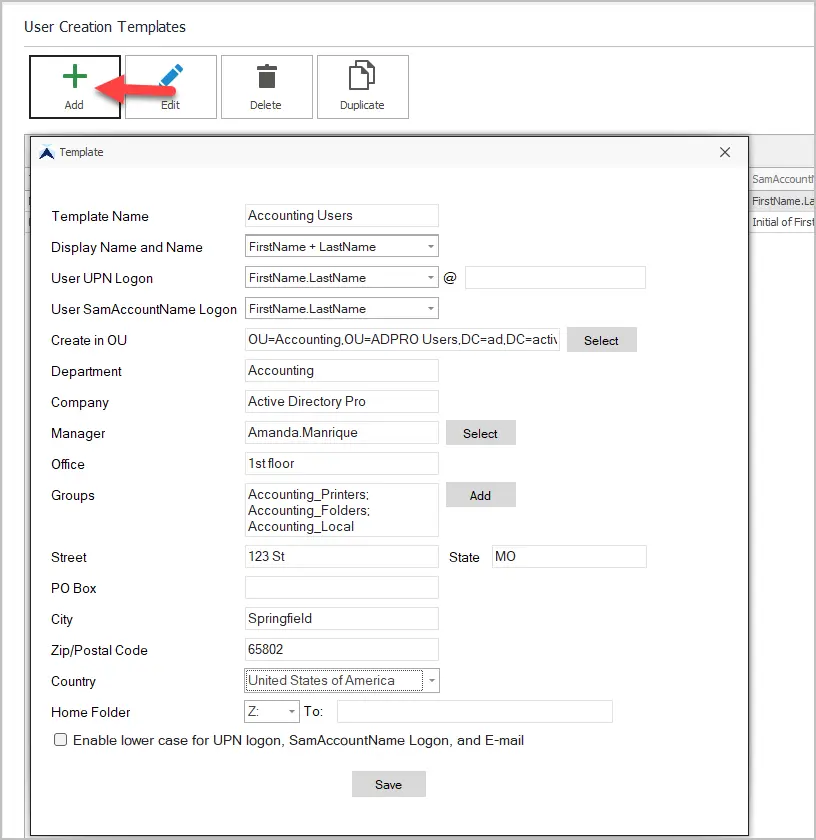Click the UPN domain field after @
This screenshot has height=840, width=816.
555,278
